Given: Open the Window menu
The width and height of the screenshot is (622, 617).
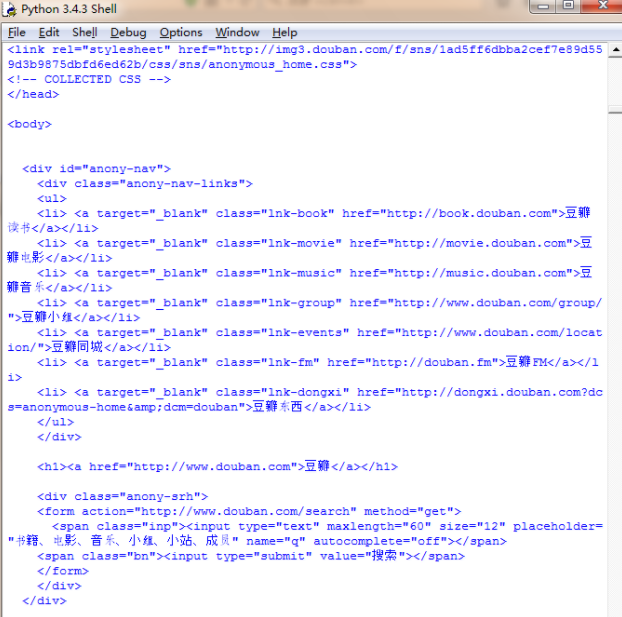Looking at the screenshot, I should coord(237,33).
